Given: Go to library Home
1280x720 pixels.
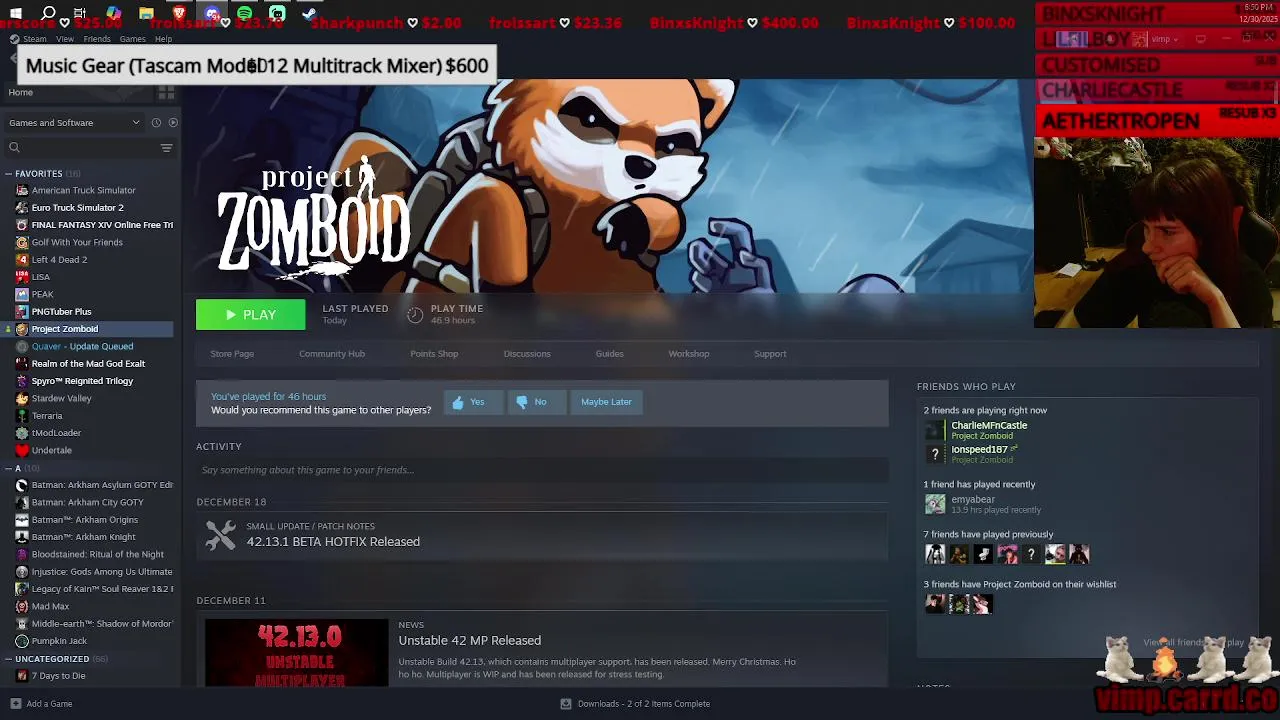Looking at the screenshot, I should coord(20,92).
